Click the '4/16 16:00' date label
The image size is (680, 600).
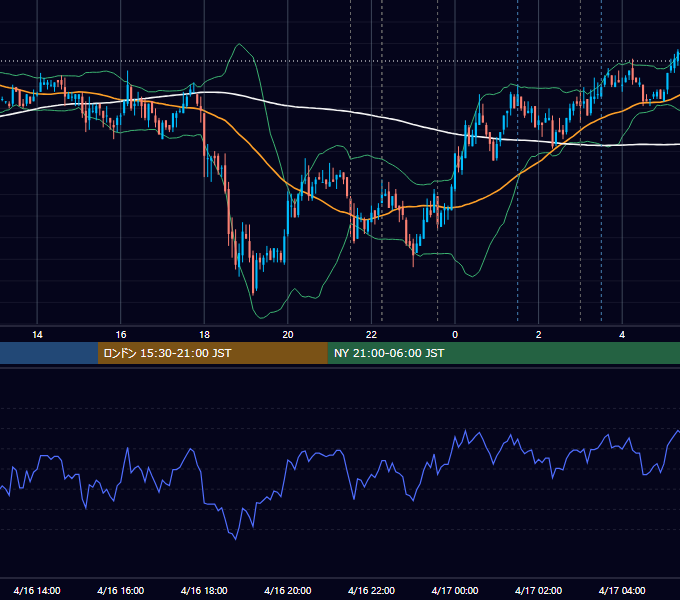tap(121, 590)
